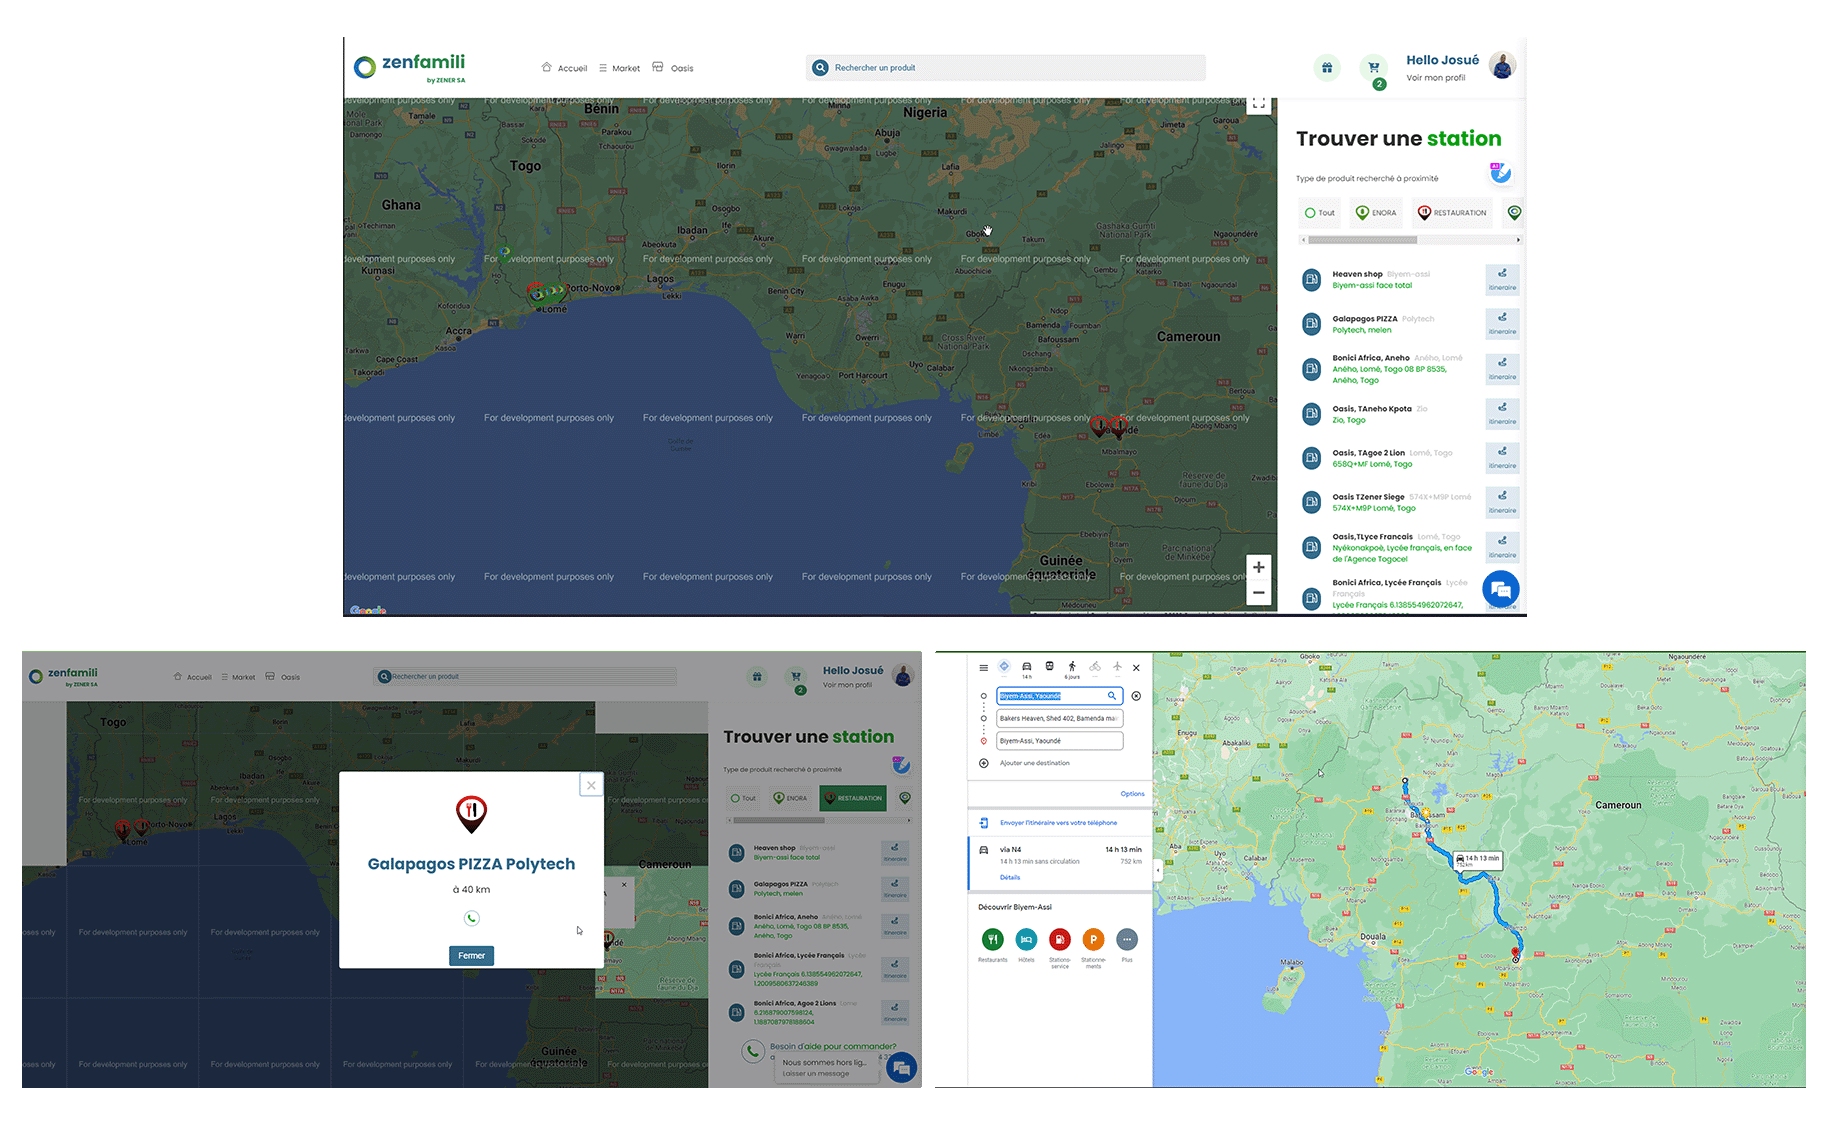The image size is (1826, 1138).
Task: Open the gift icon in main zenfamili view
Action: pos(1326,68)
